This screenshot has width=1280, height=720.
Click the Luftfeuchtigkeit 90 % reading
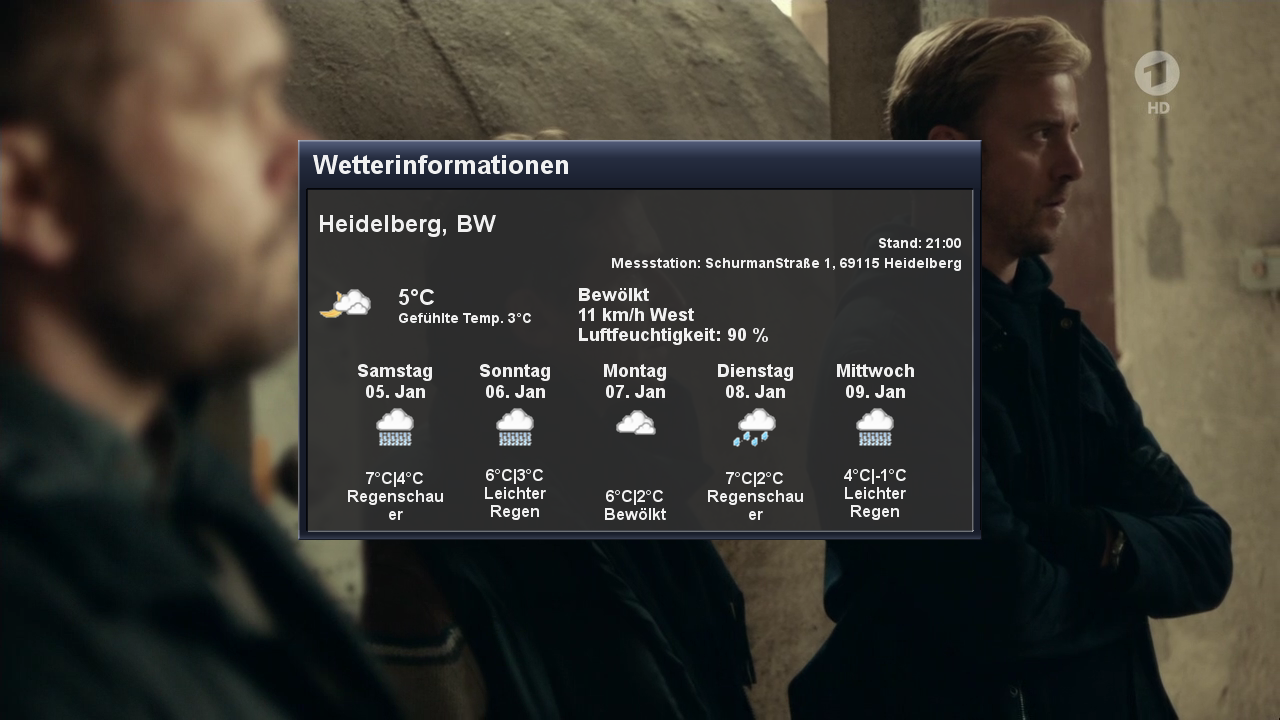point(673,335)
